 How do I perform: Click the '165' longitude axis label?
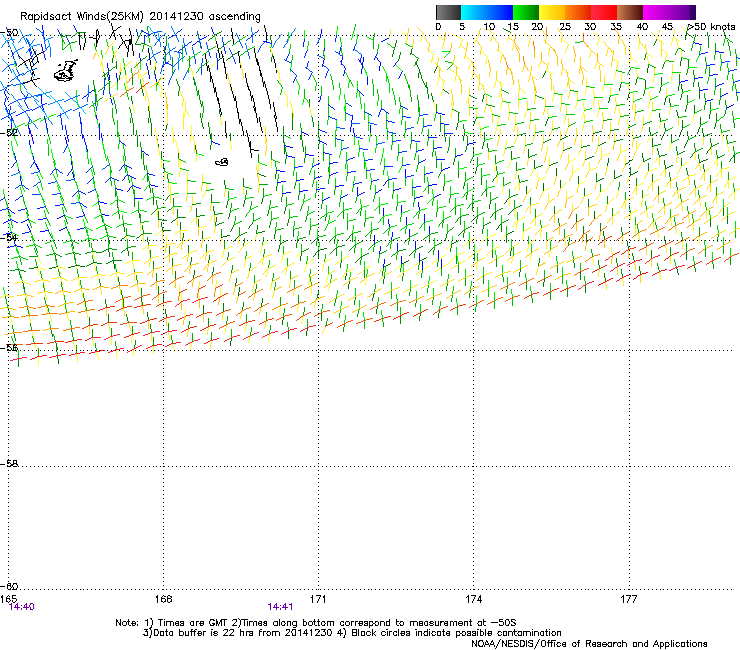tap(8, 599)
